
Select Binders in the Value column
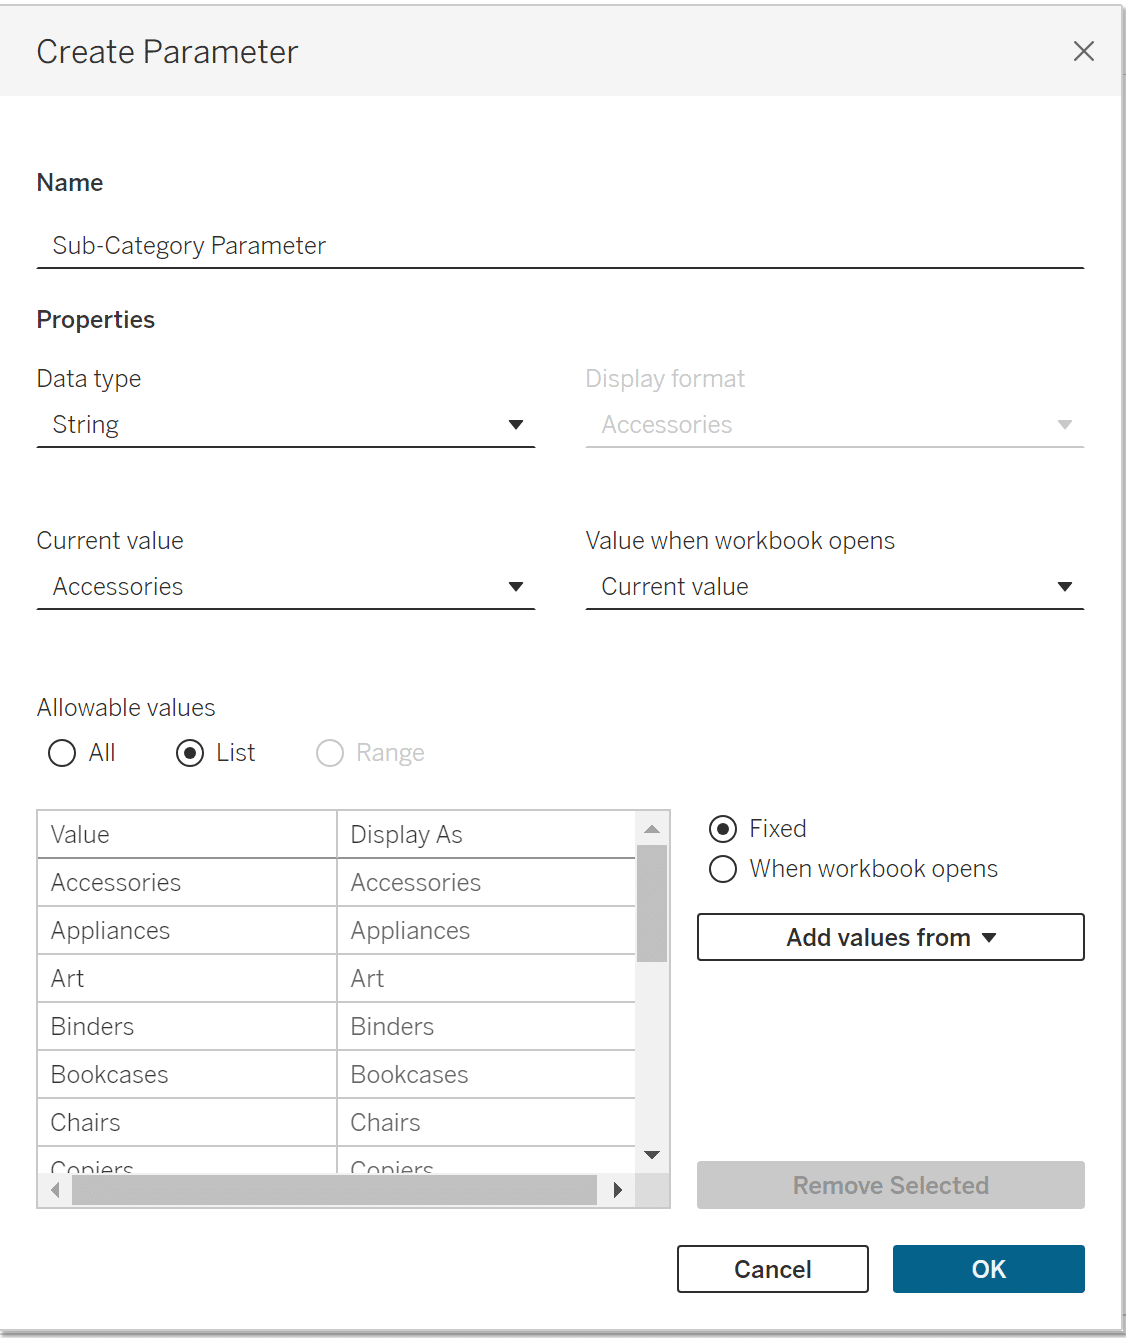[x=187, y=1026]
